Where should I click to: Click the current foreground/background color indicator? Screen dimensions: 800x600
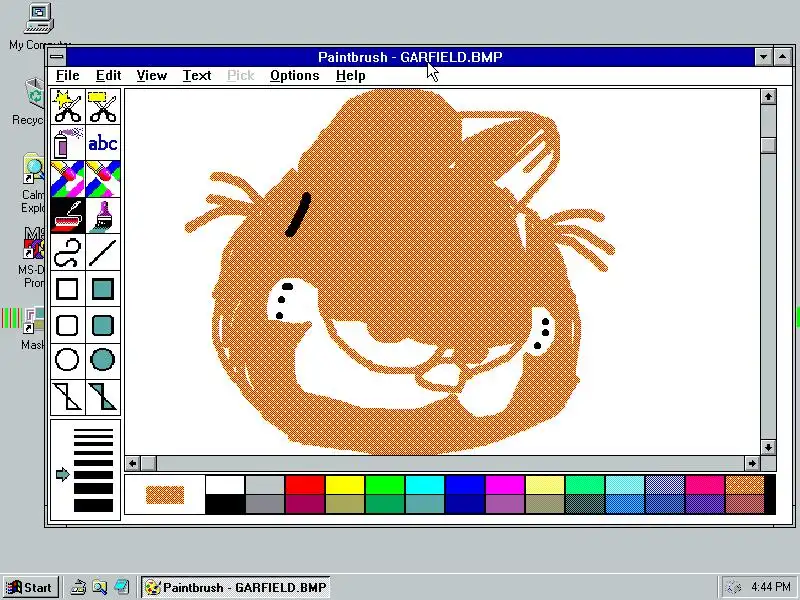click(x=165, y=494)
